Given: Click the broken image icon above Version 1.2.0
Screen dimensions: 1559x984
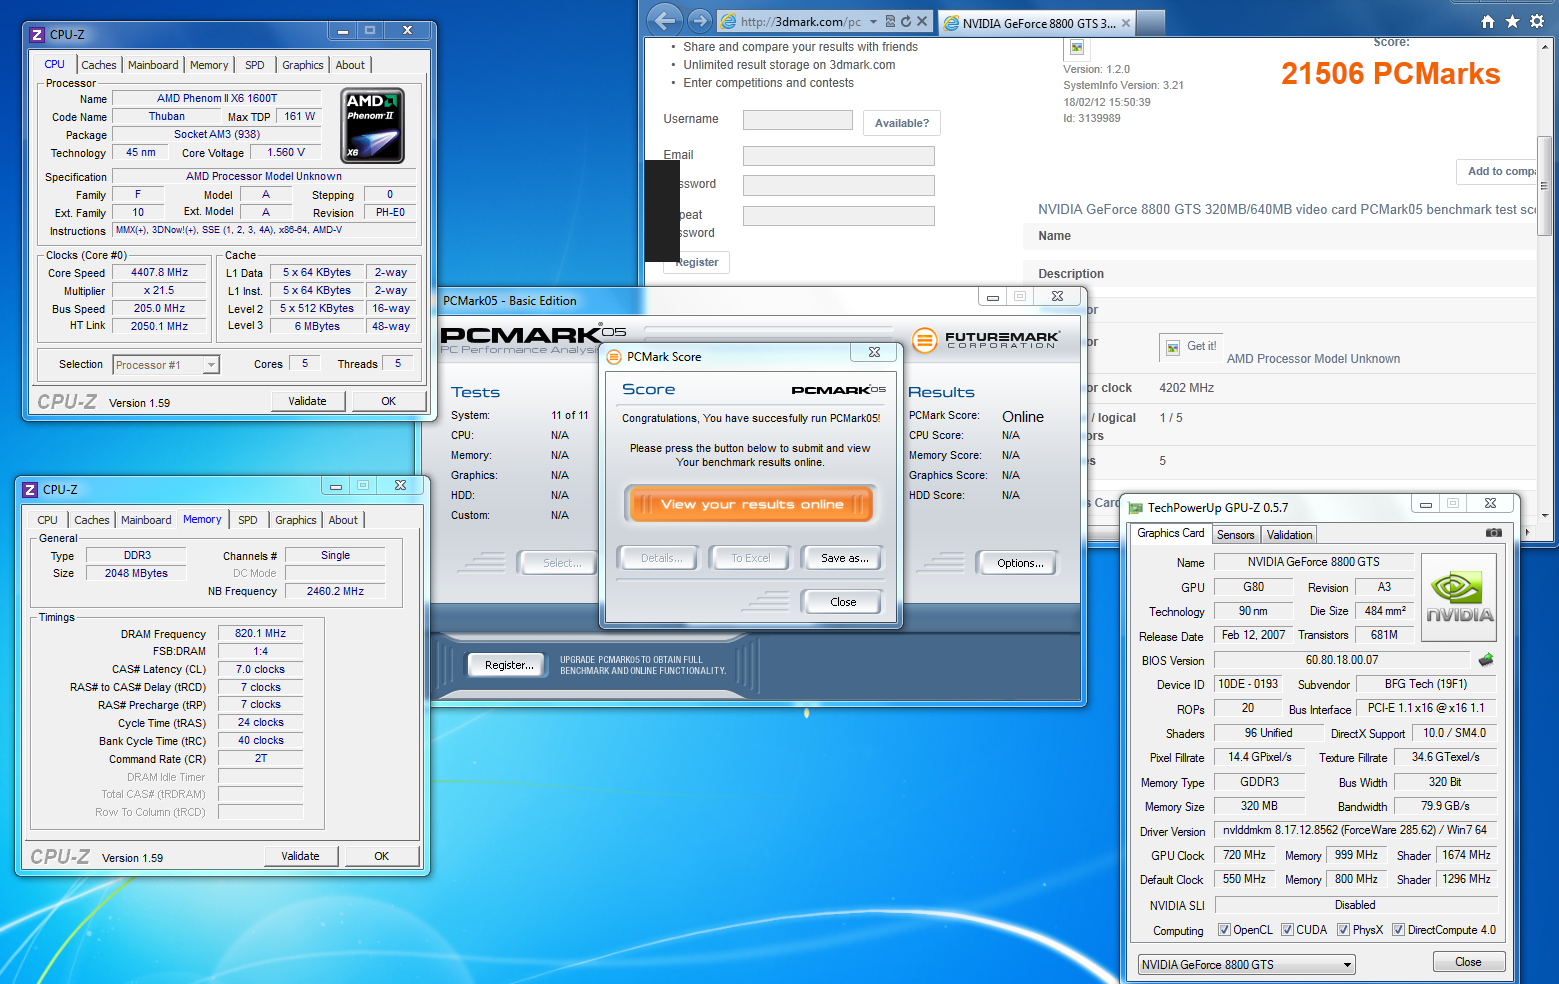Looking at the screenshot, I should point(1077,47).
